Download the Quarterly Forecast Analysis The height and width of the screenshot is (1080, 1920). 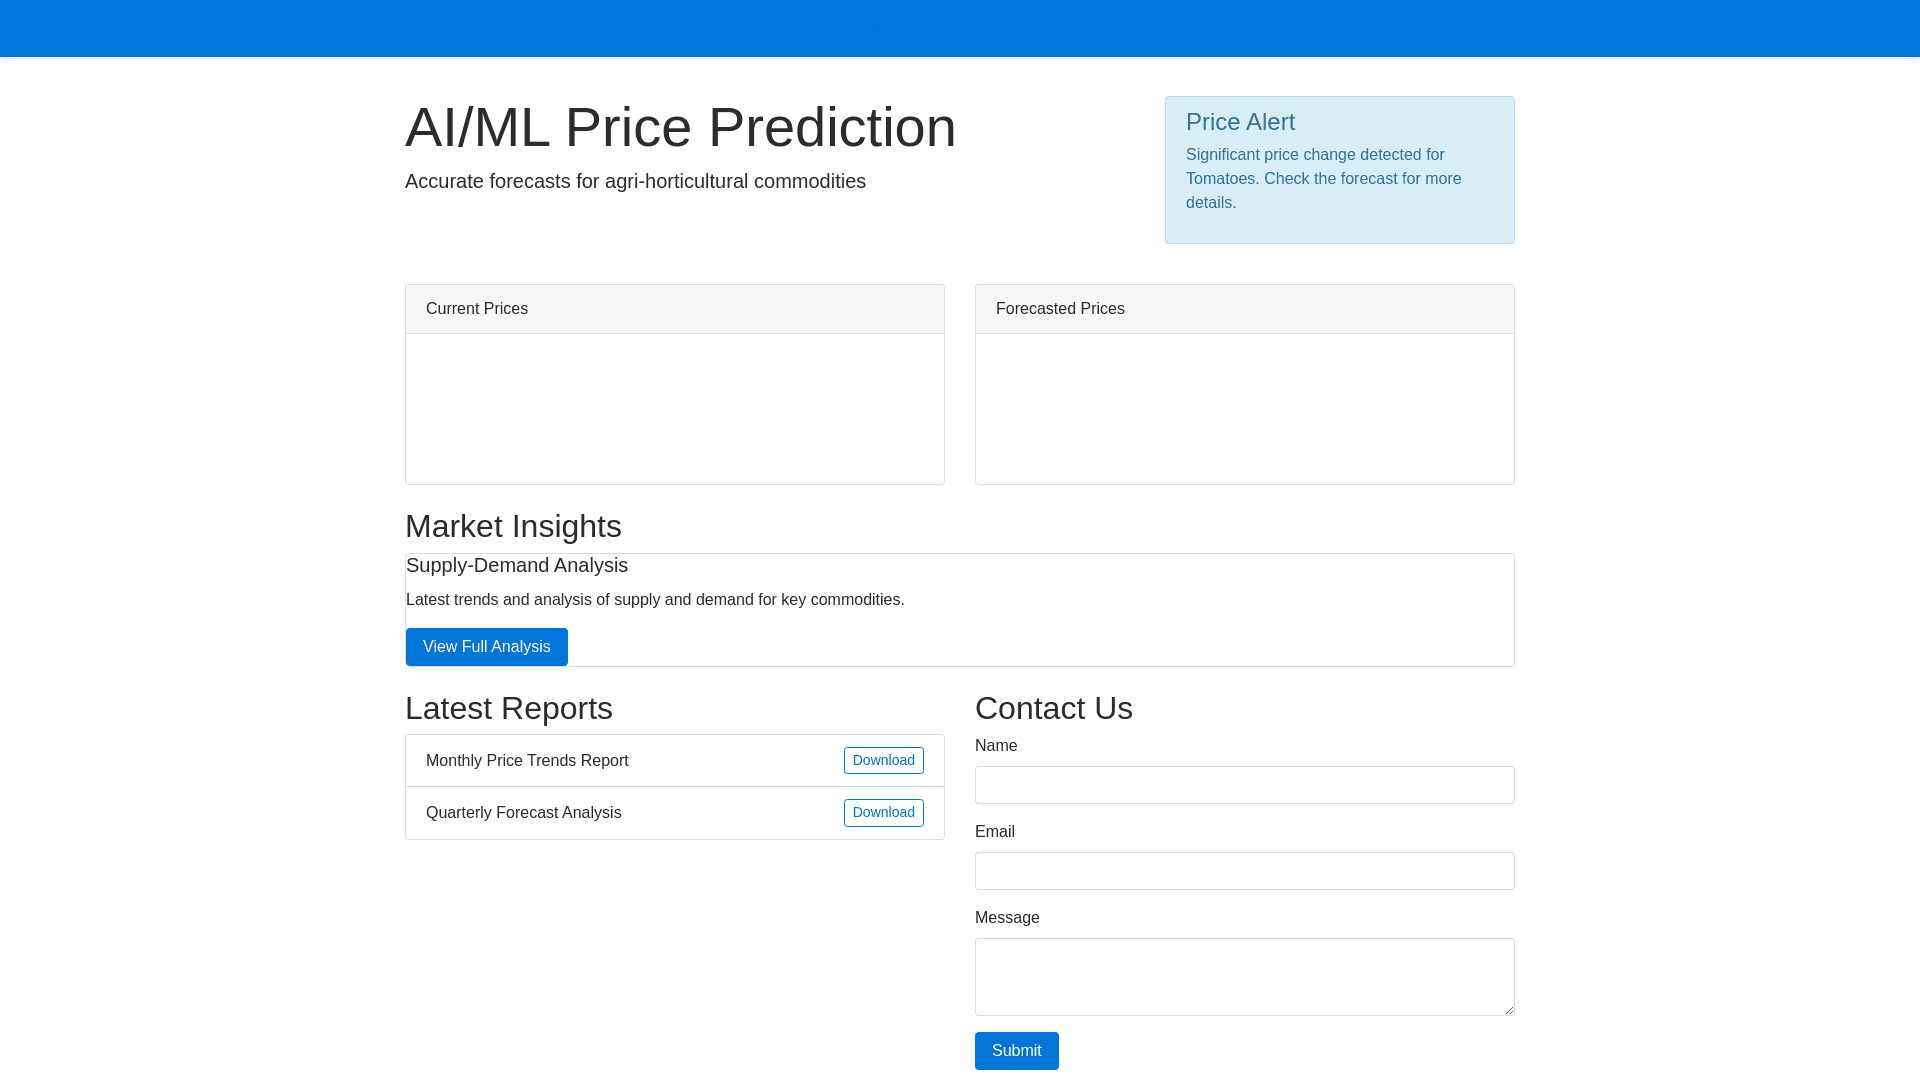(x=883, y=813)
